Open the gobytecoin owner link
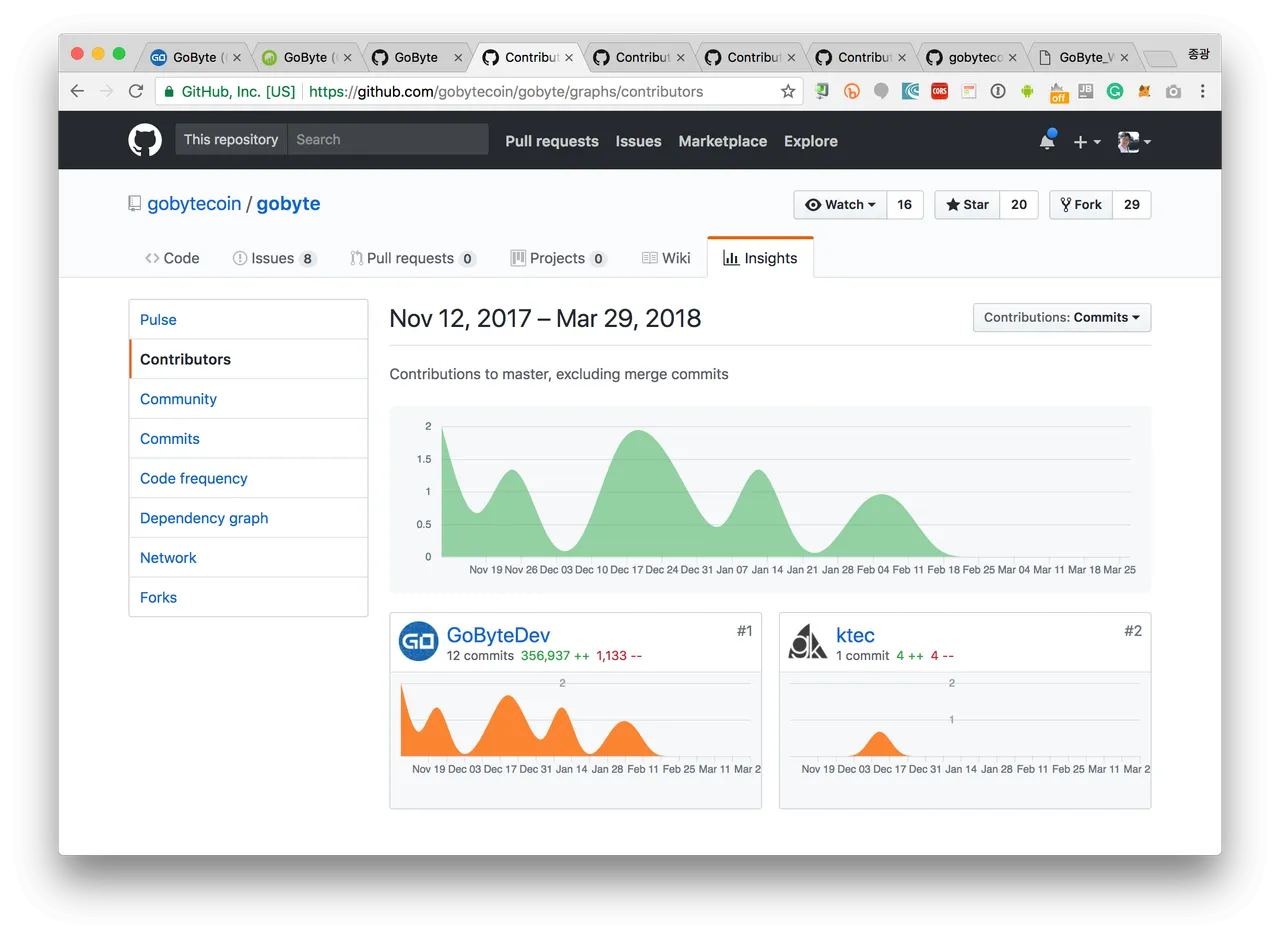This screenshot has width=1280, height=939. [194, 204]
